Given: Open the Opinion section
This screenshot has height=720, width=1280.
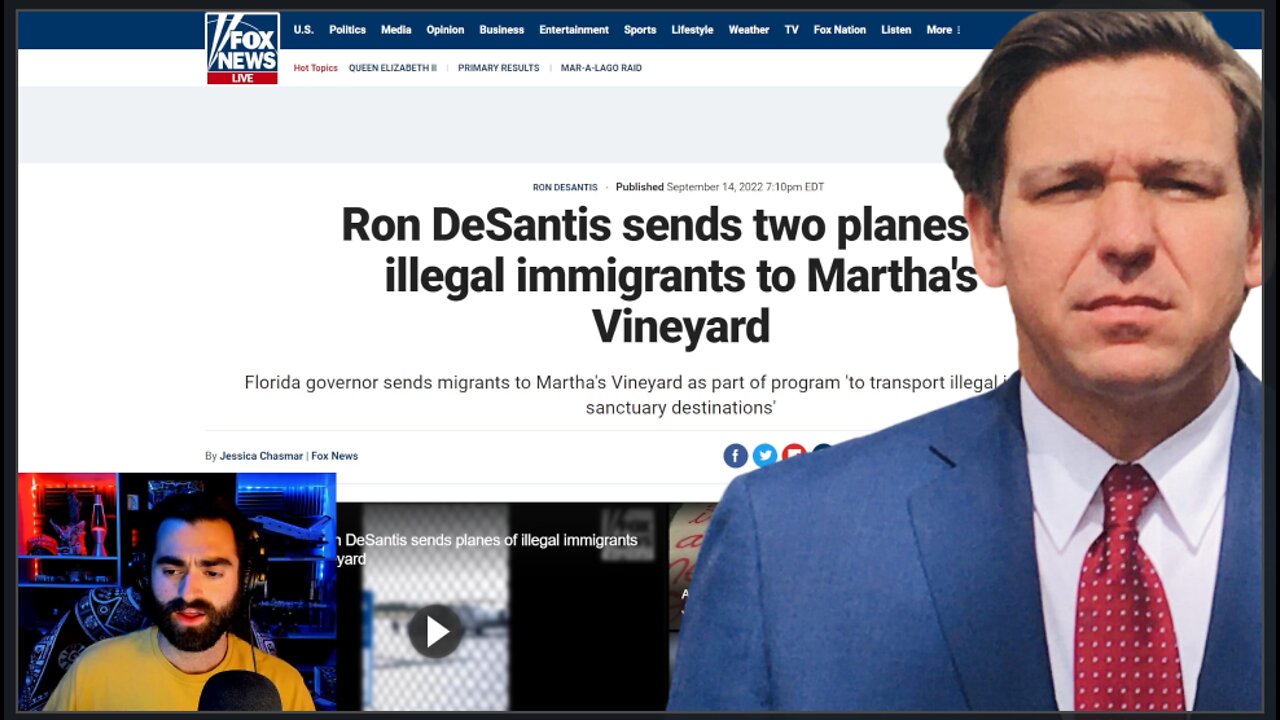Looking at the screenshot, I should pyautogui.click(x=445, y=30).
